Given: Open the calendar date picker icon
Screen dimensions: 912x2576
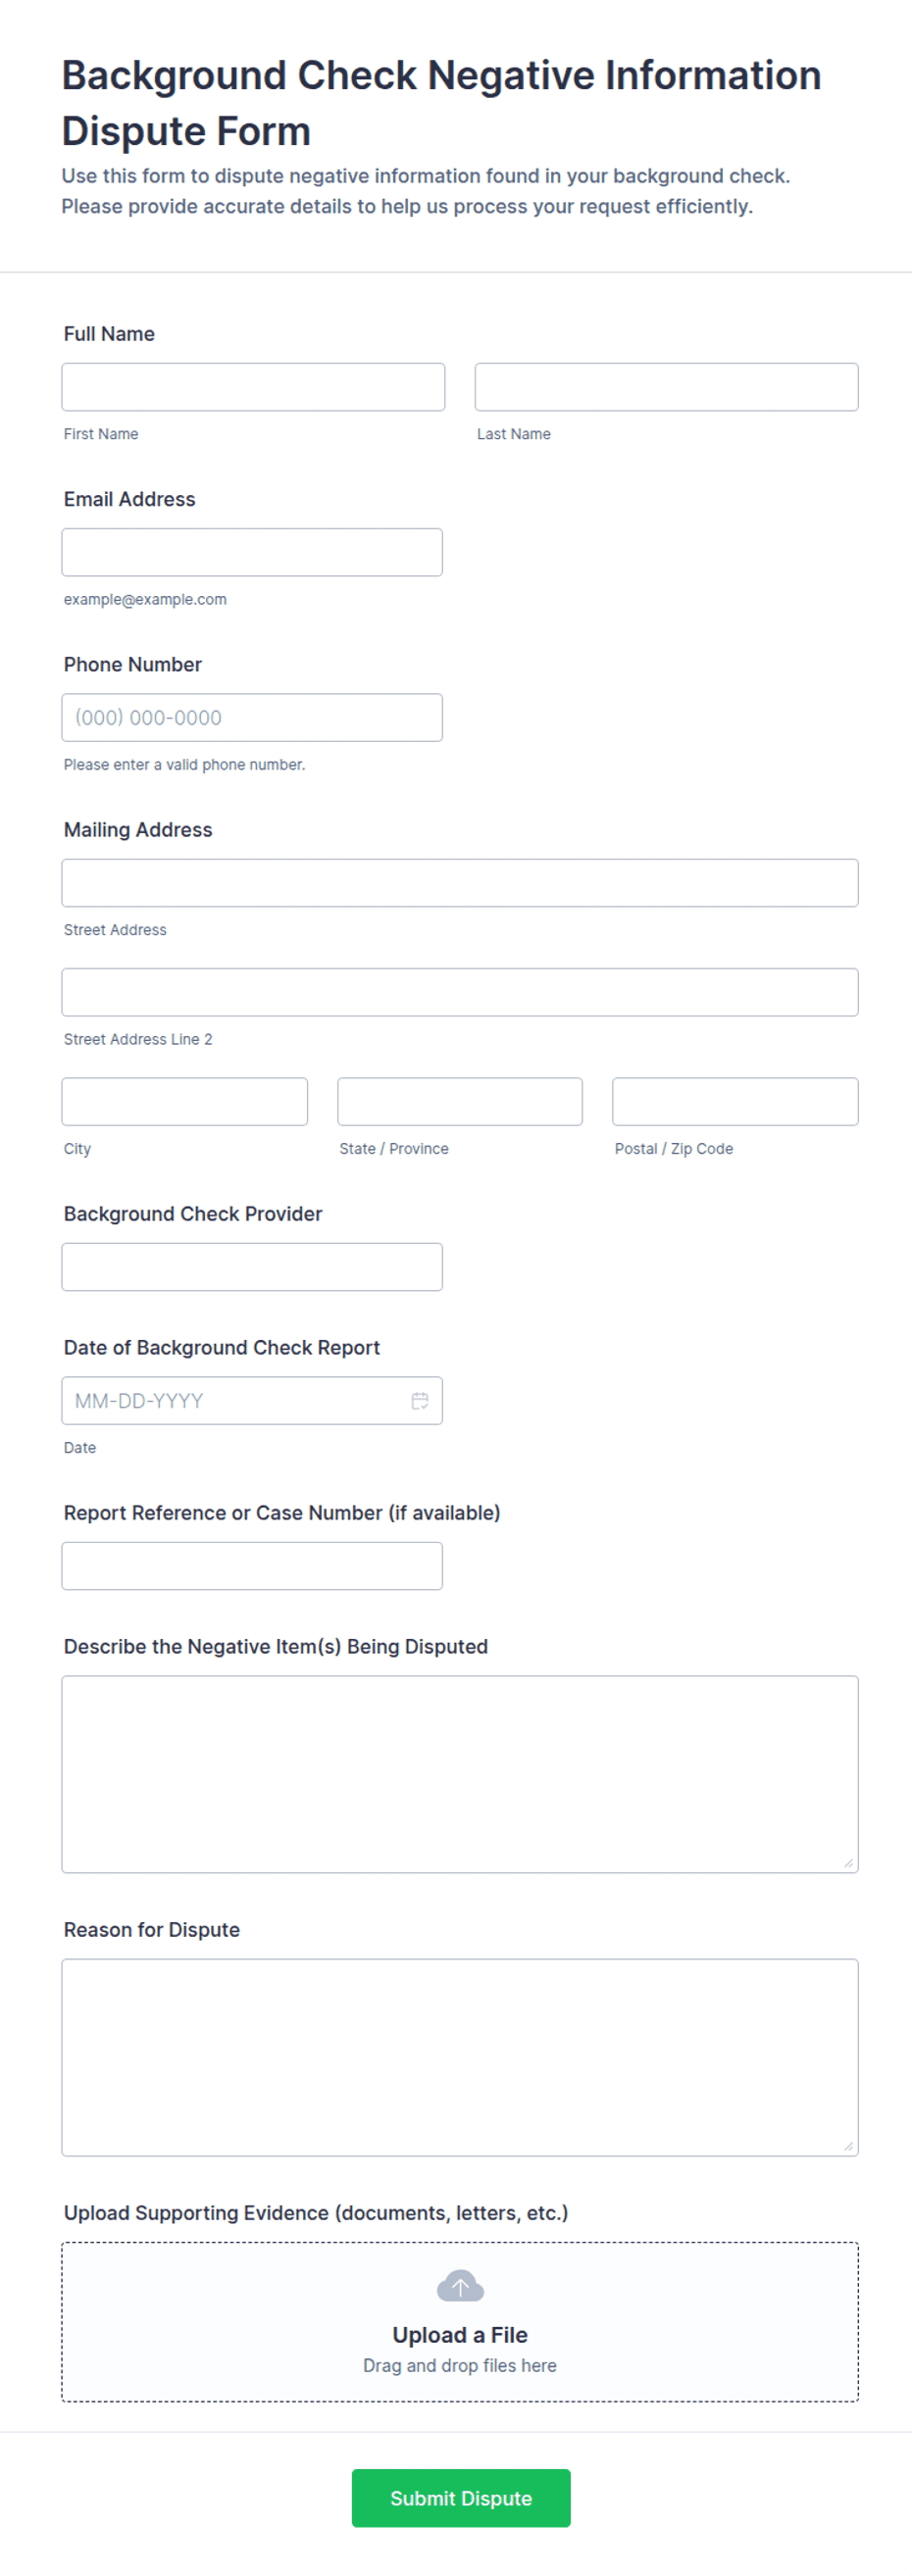Looking at the screenshot, I should coord(420,1401).
